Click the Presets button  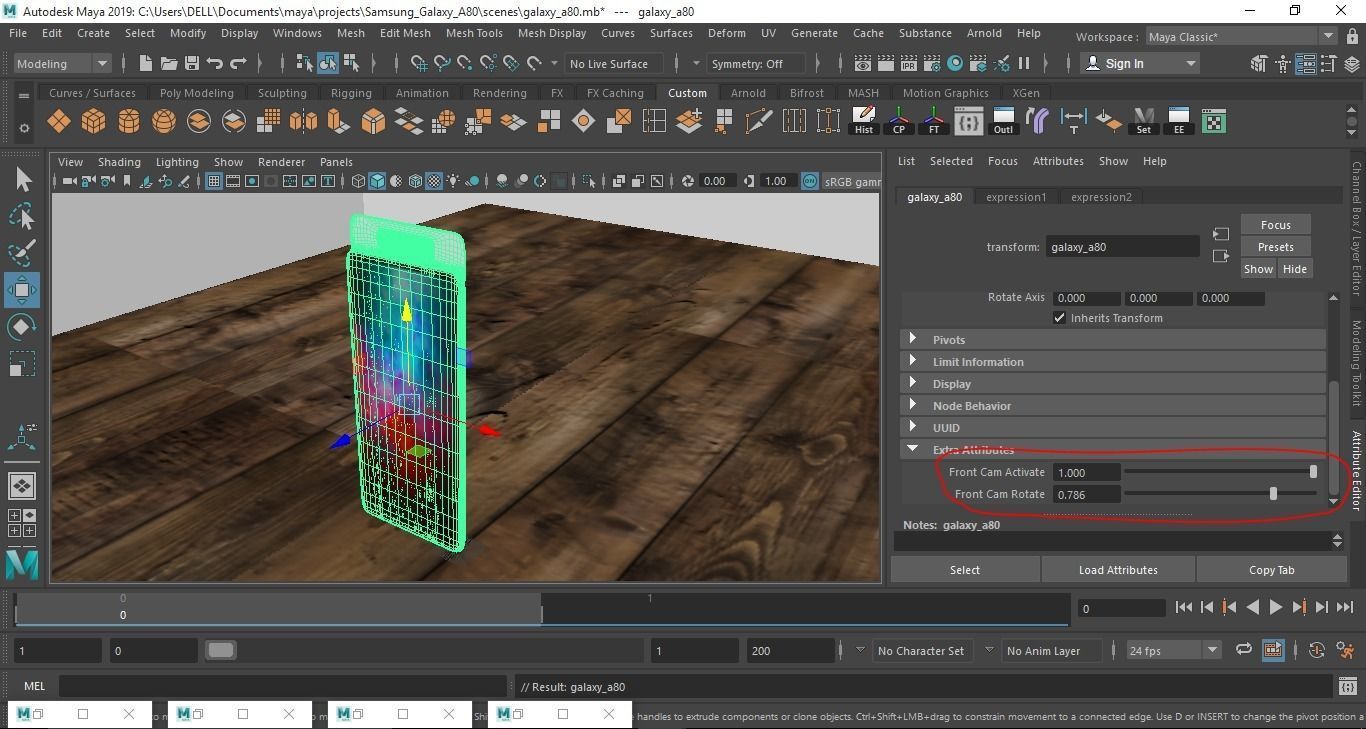[x=1275, y=247]
